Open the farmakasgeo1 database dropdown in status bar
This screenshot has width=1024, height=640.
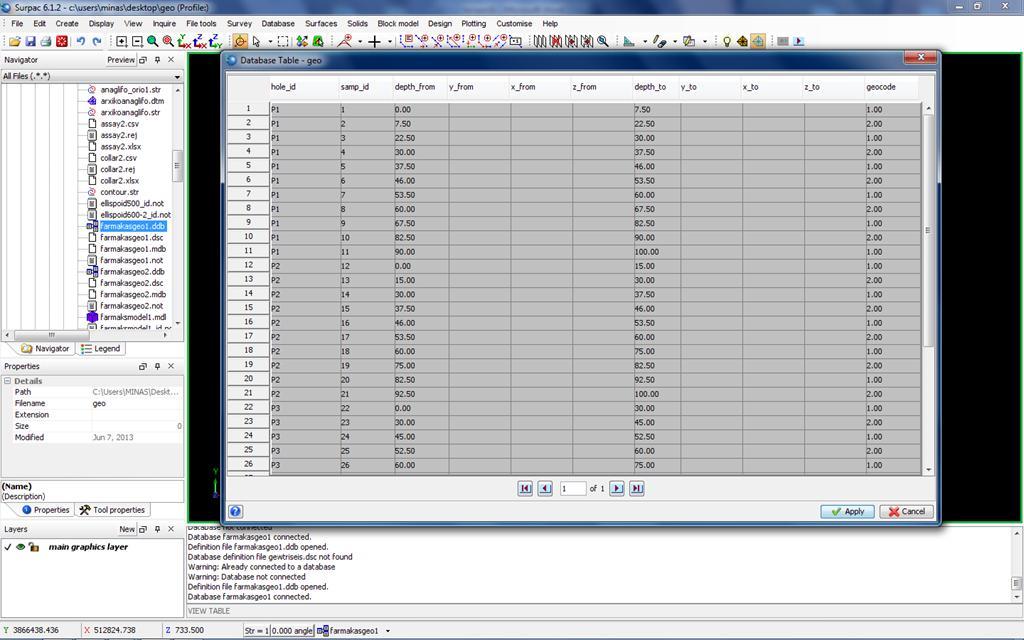[388, 631]
